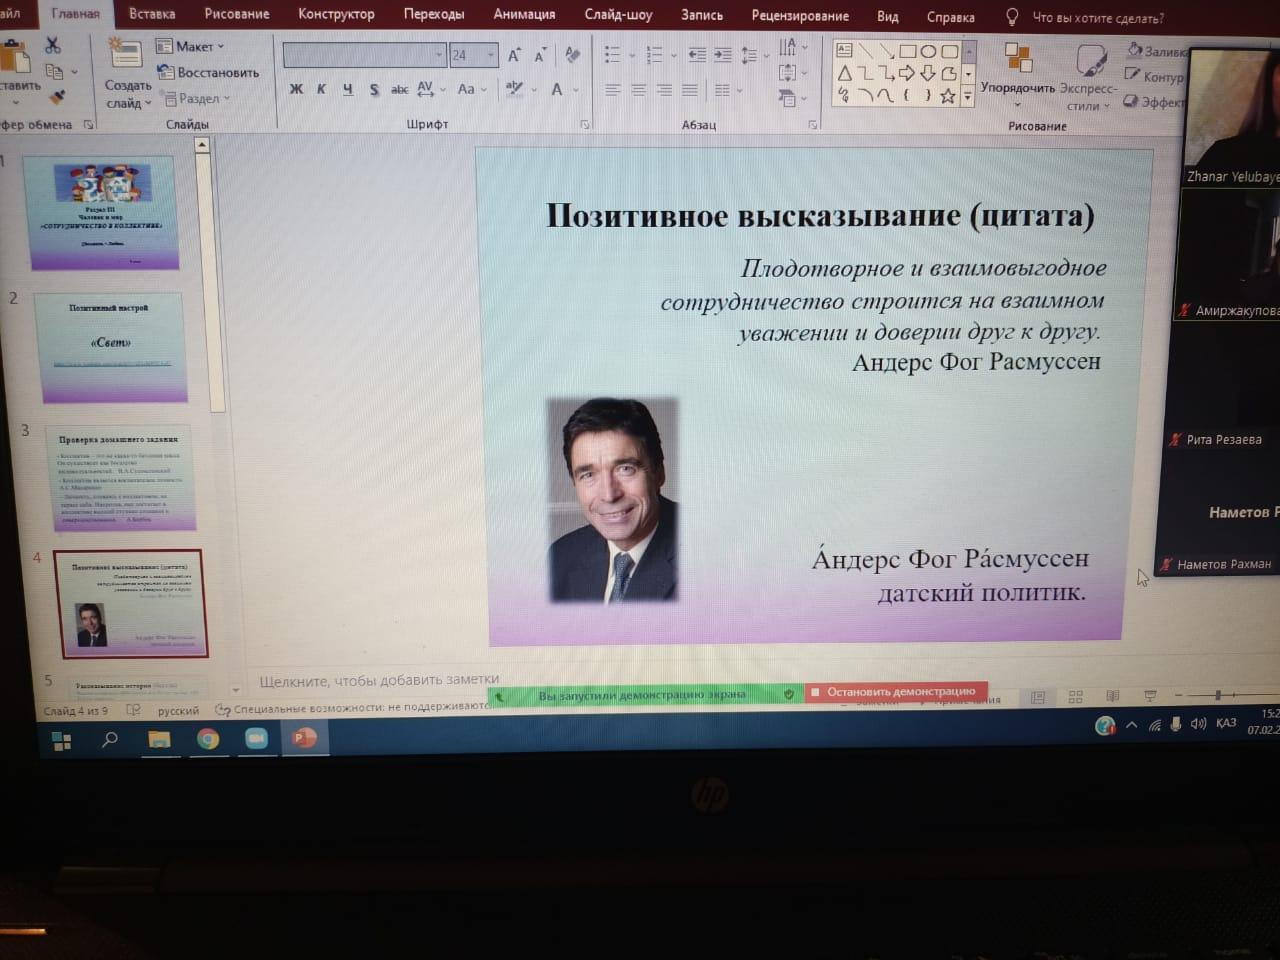
Task: Click Остановить демонстрацию button
Action: tap(897, 691)
